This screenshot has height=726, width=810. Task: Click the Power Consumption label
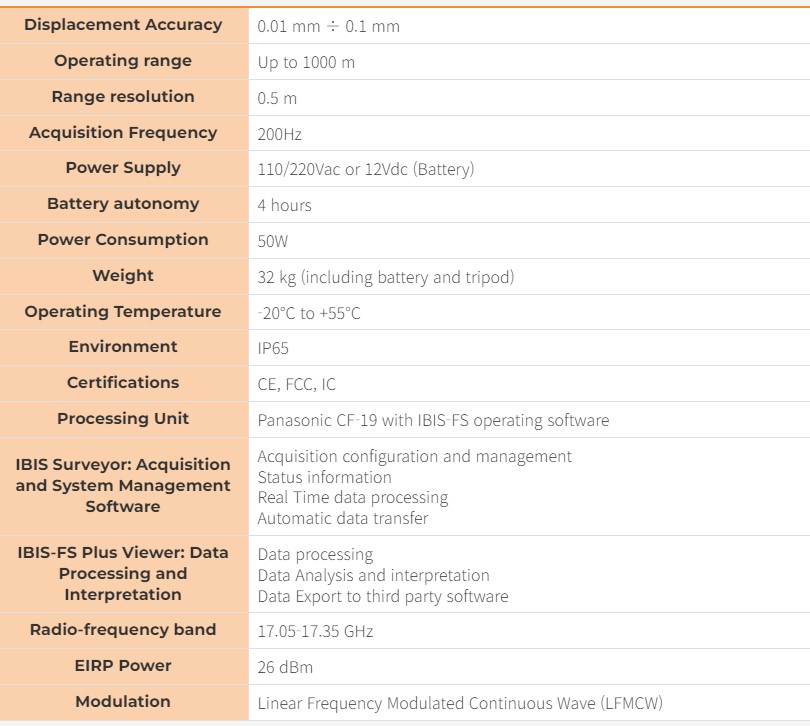coord(123,240)
